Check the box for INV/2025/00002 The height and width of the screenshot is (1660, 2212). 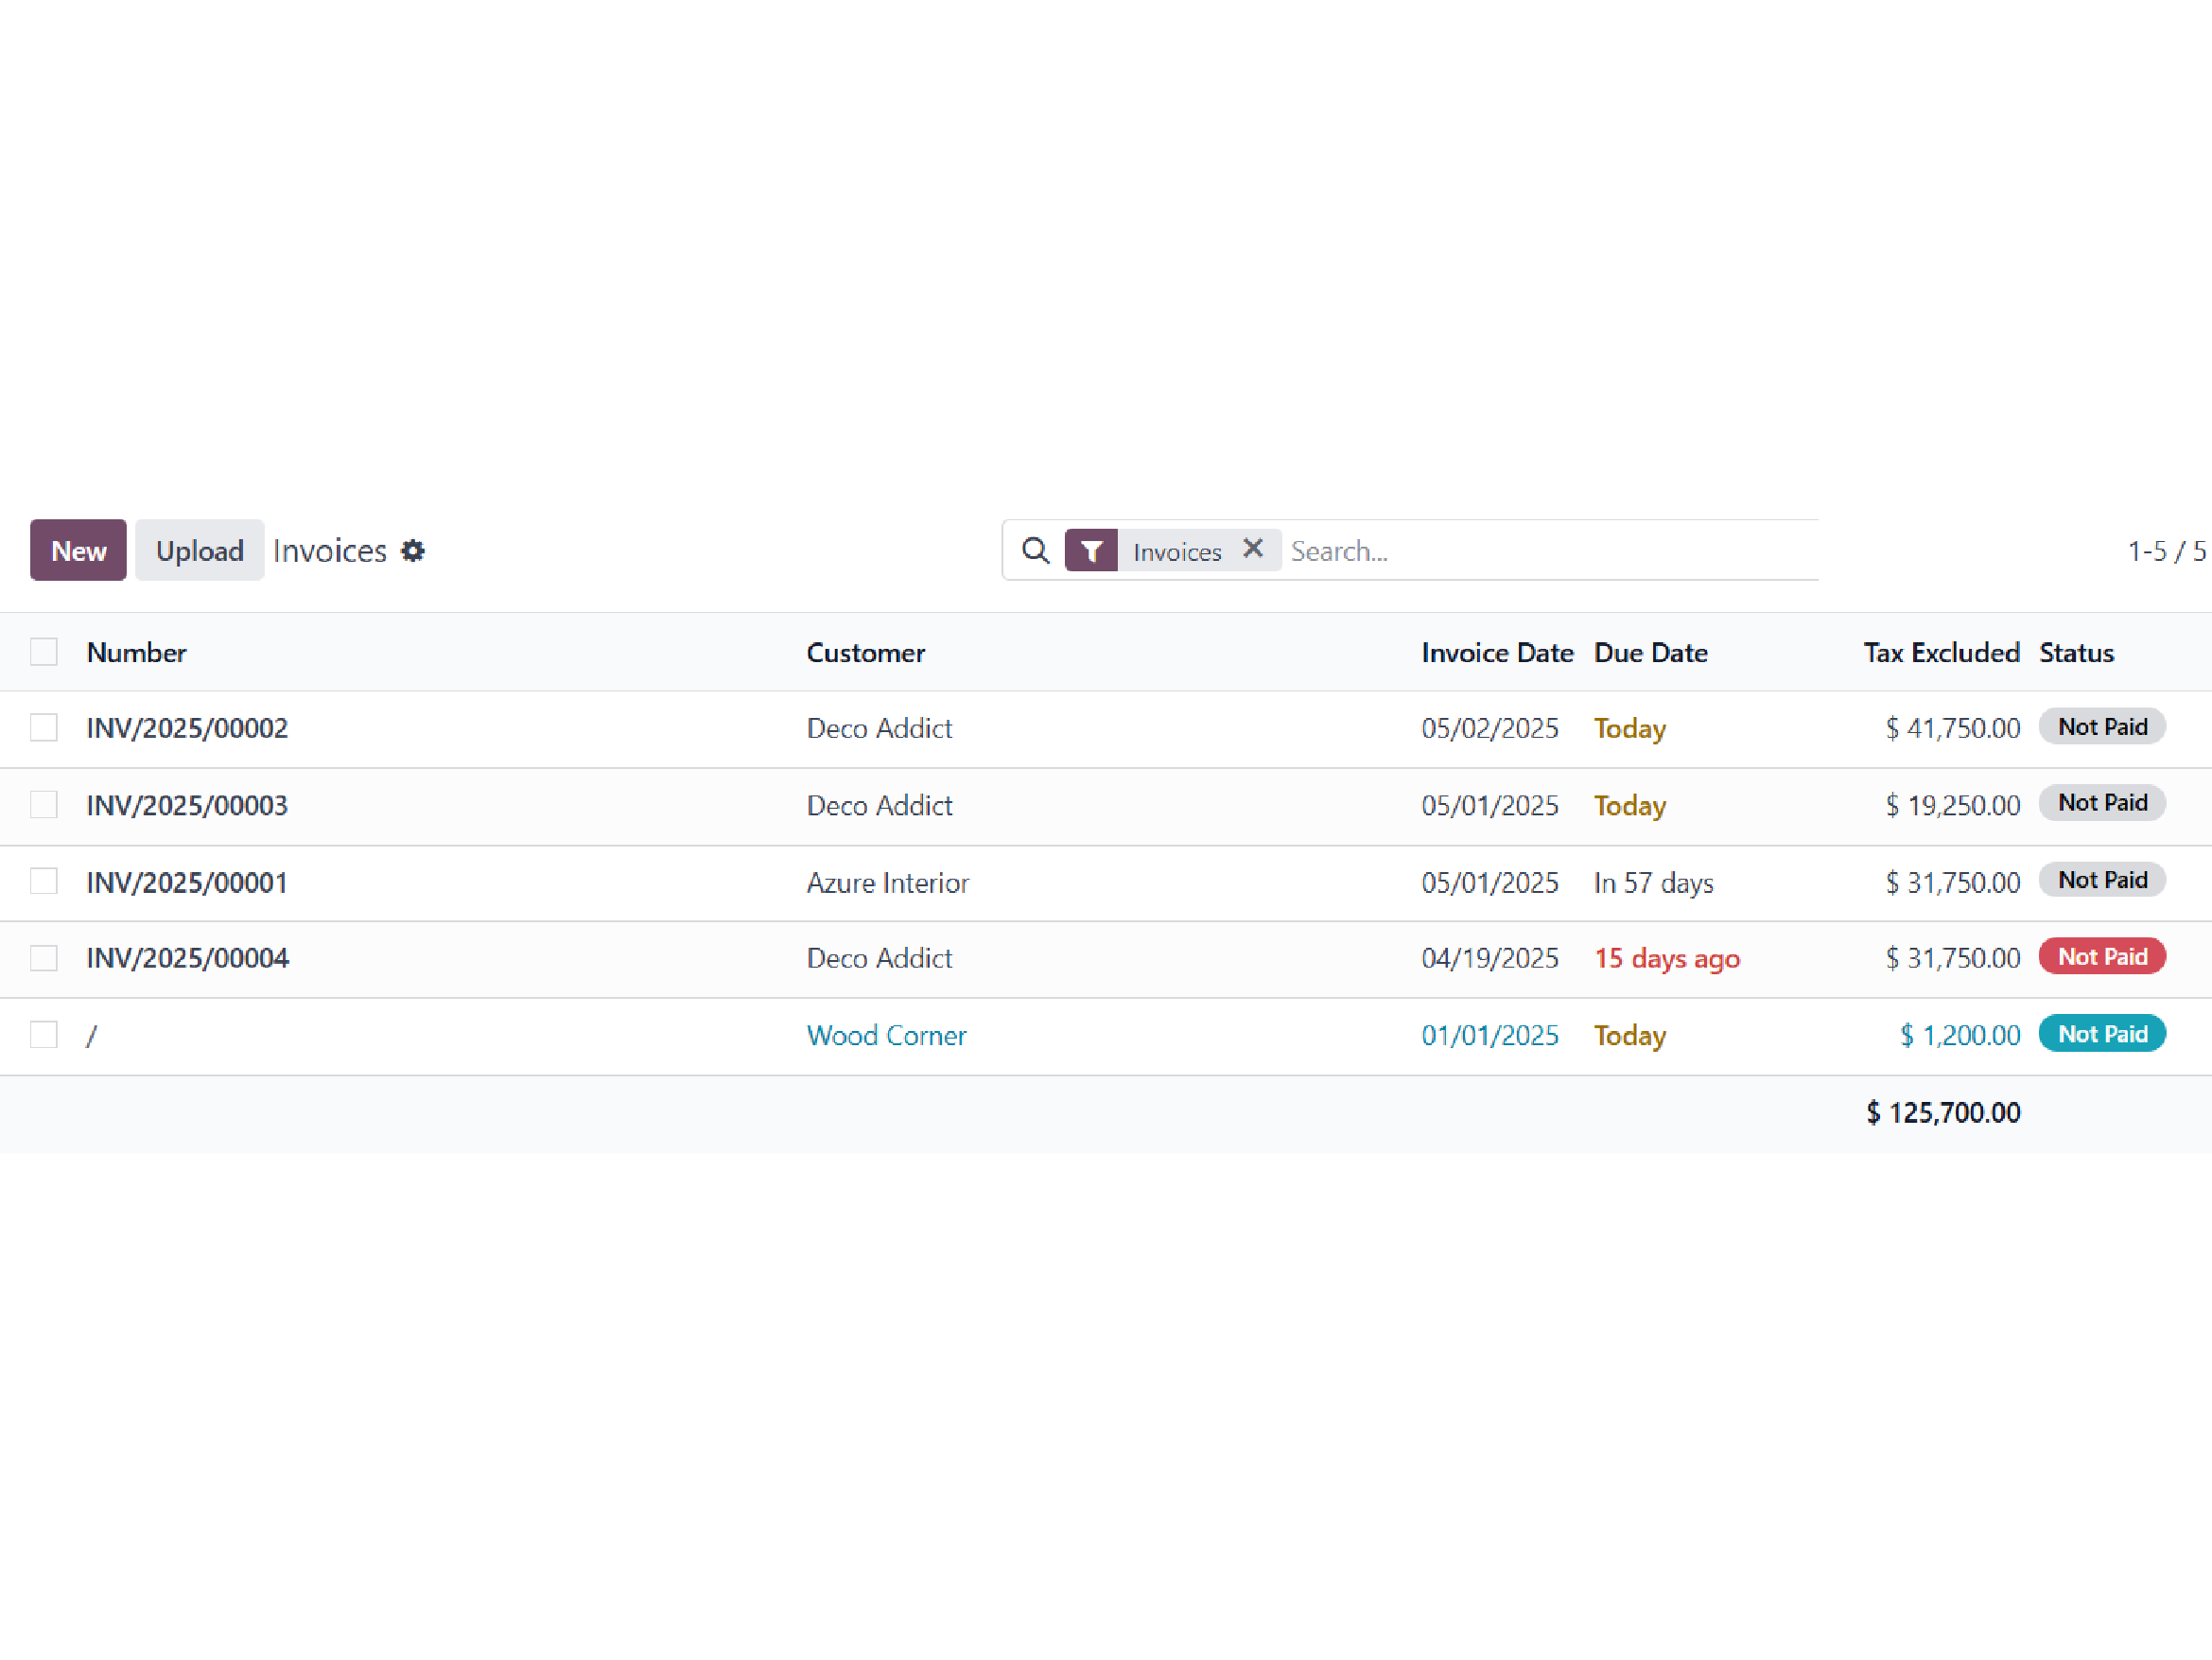[x=44, y=727]
